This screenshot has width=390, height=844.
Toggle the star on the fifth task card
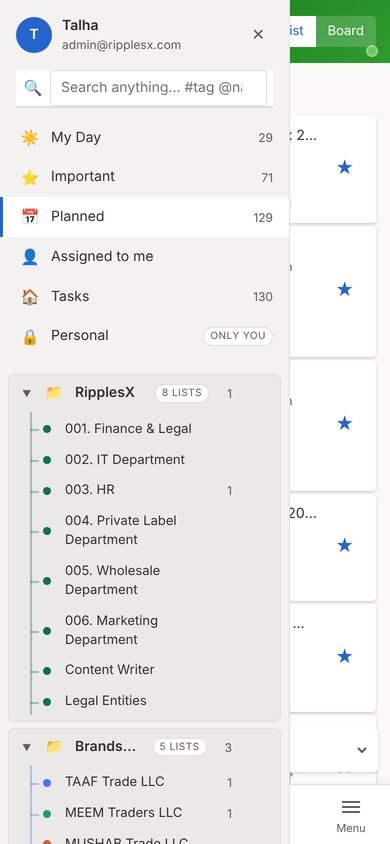click(x=344, y=656)
